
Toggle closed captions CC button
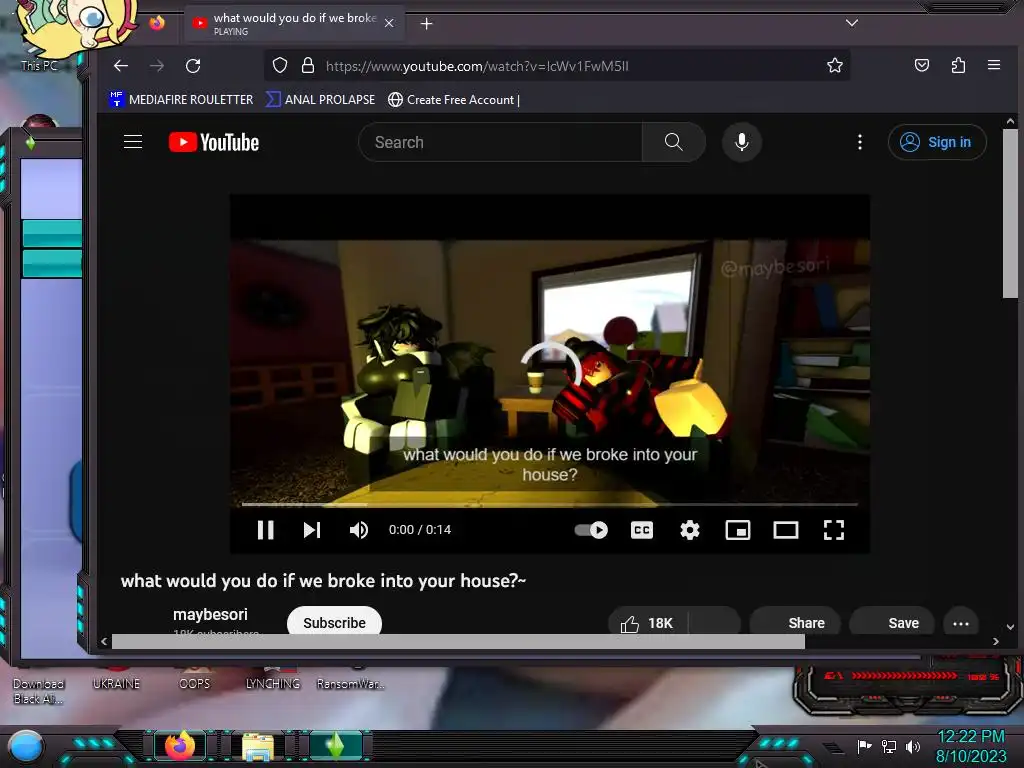click(x=641, y=530)
